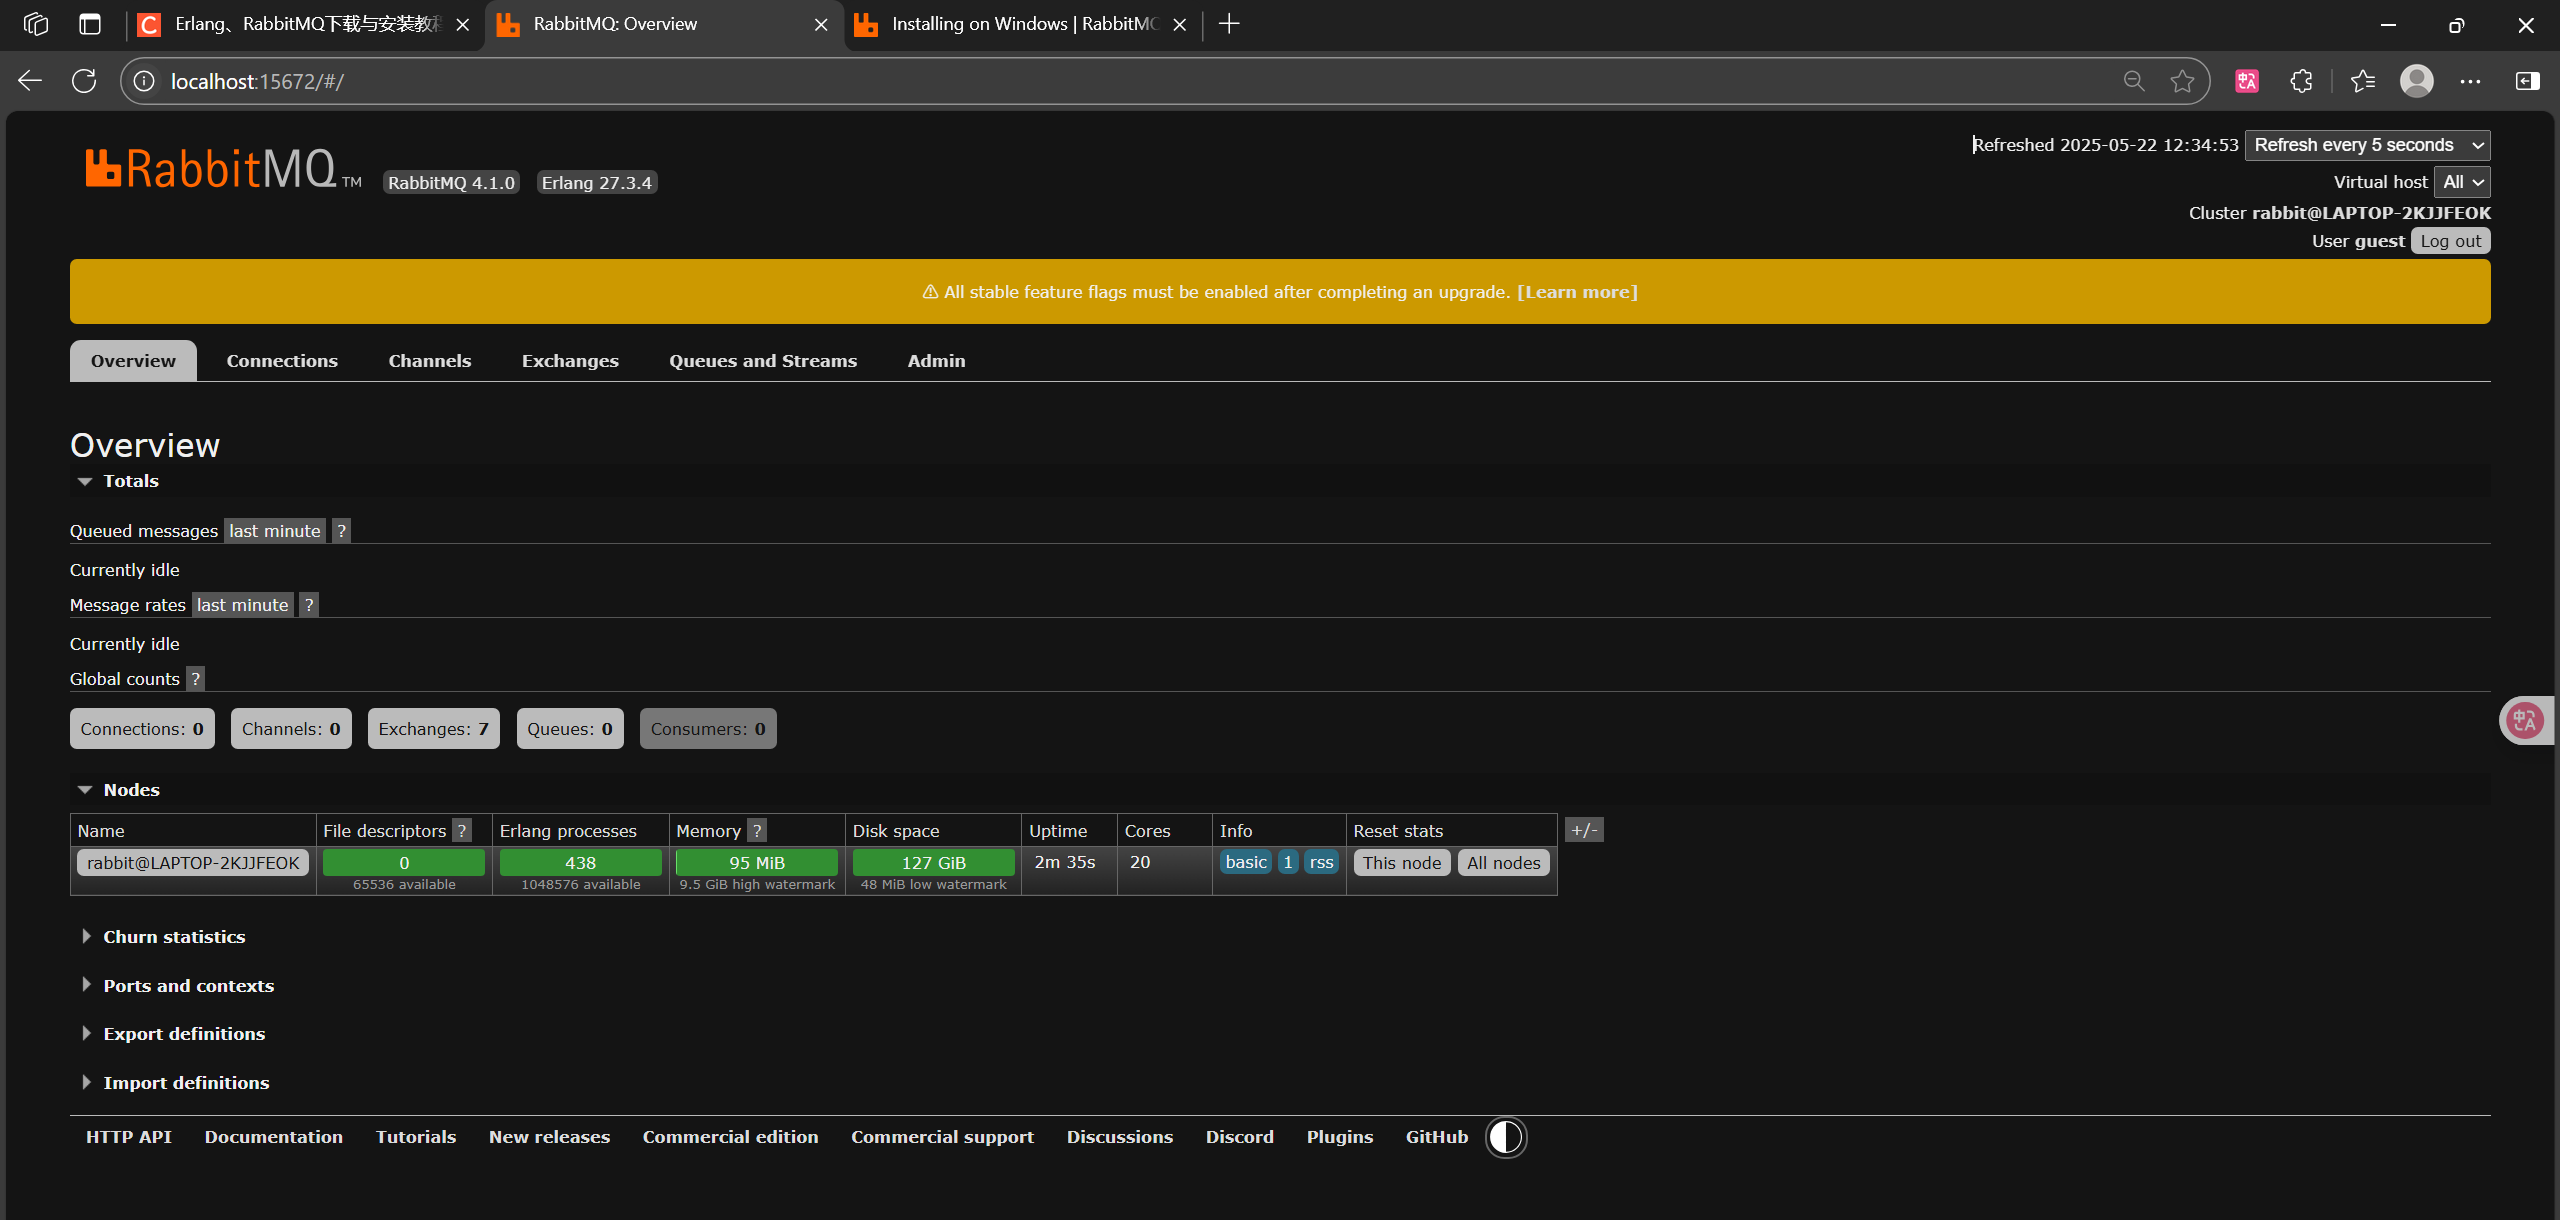Open browser extensions puzzle icon
The image size is (2560, 1220).
click(x=2301, y=81)
